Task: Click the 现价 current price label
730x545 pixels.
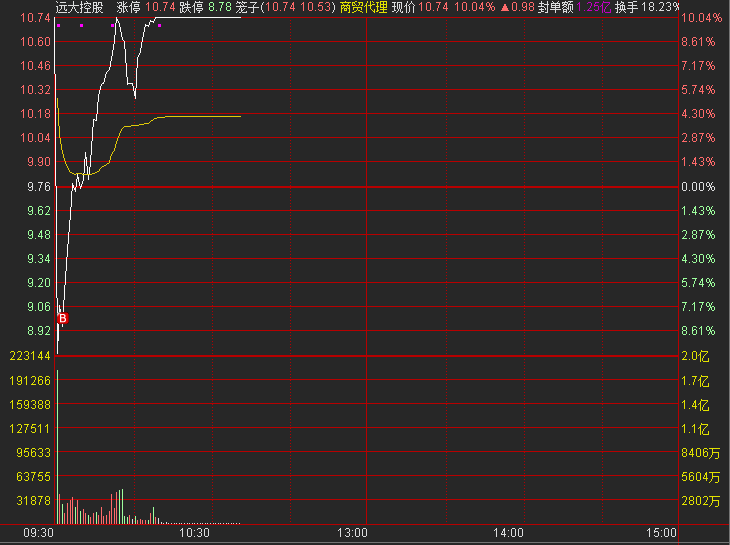Action: 403,7
